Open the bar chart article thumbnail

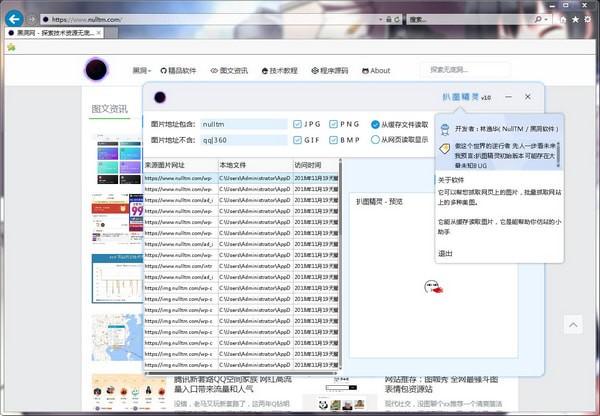pyautogui.click(x=117, y=278)
